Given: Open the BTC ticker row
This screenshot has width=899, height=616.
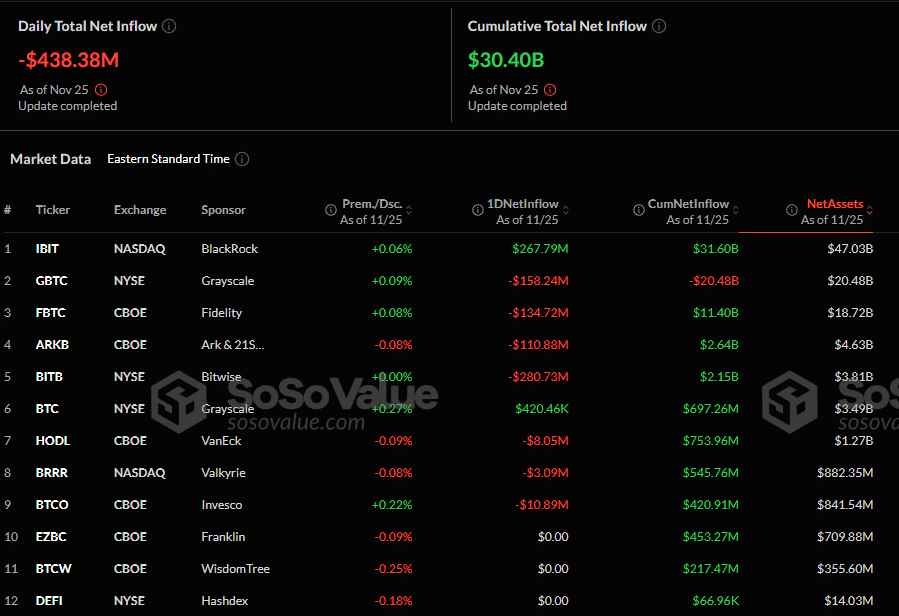Looking at the screenshot, I should pyautogui.click(x=47, y=409).
